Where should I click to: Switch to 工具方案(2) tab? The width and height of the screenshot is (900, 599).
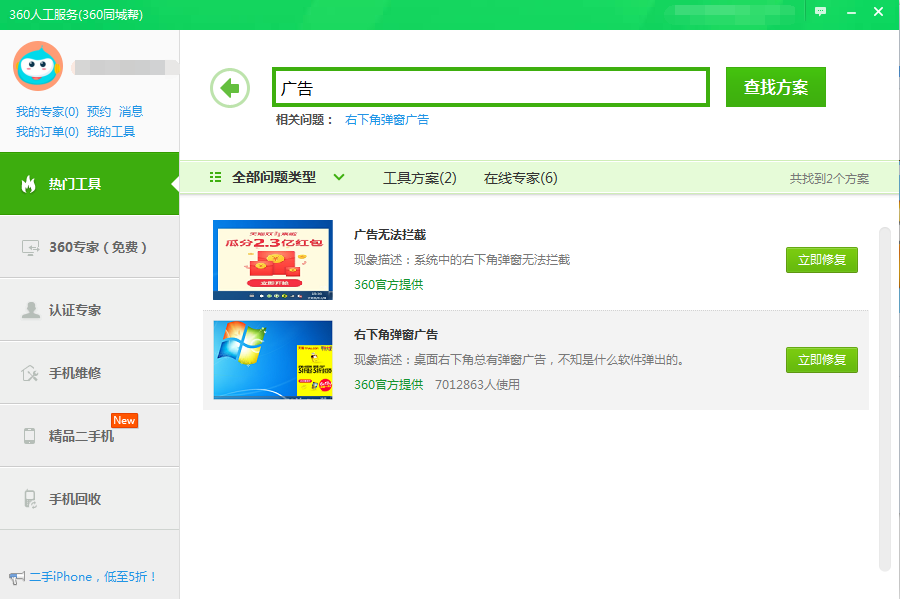[x=419, y=178]
